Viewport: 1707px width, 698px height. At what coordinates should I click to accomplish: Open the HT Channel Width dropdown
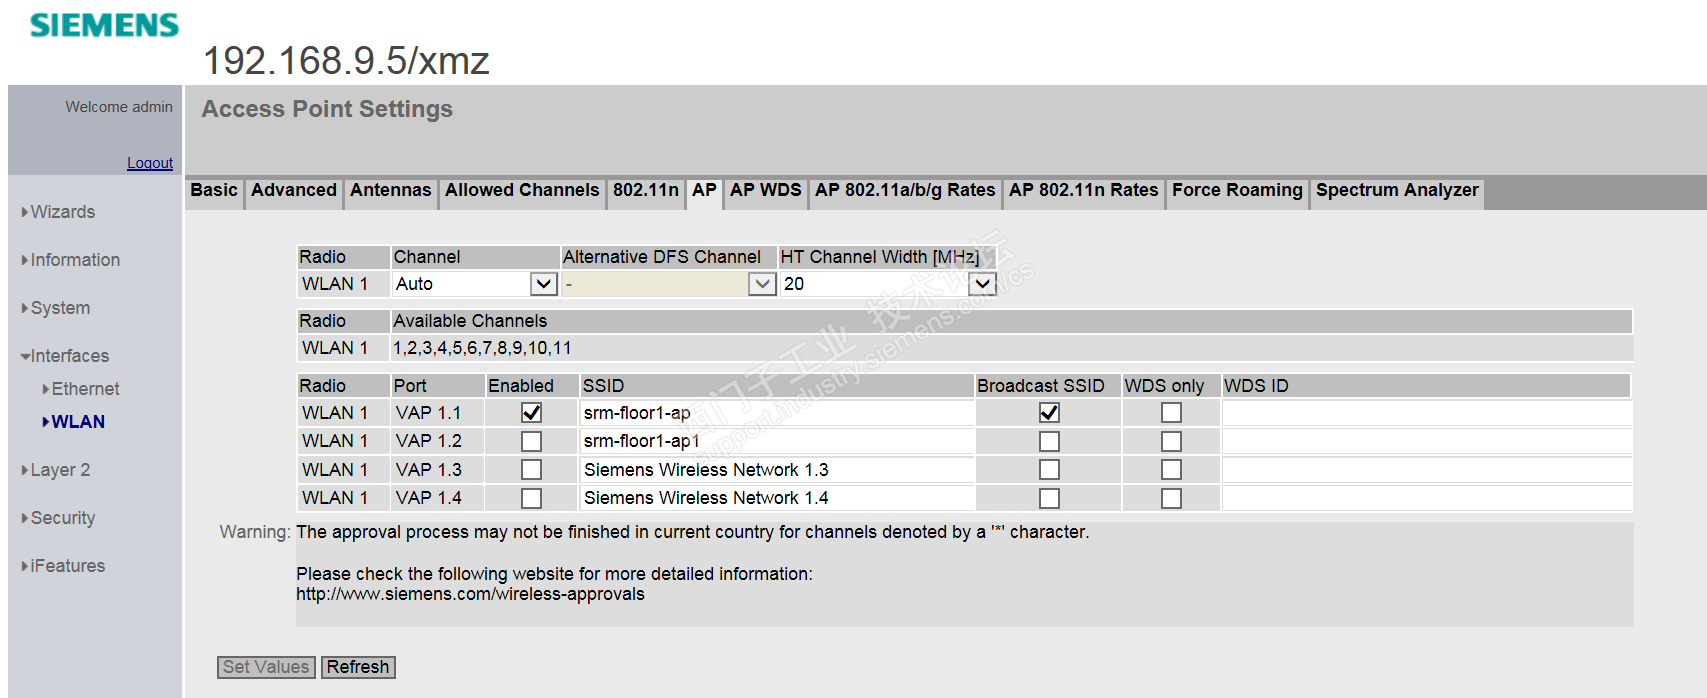coord(983,284)
